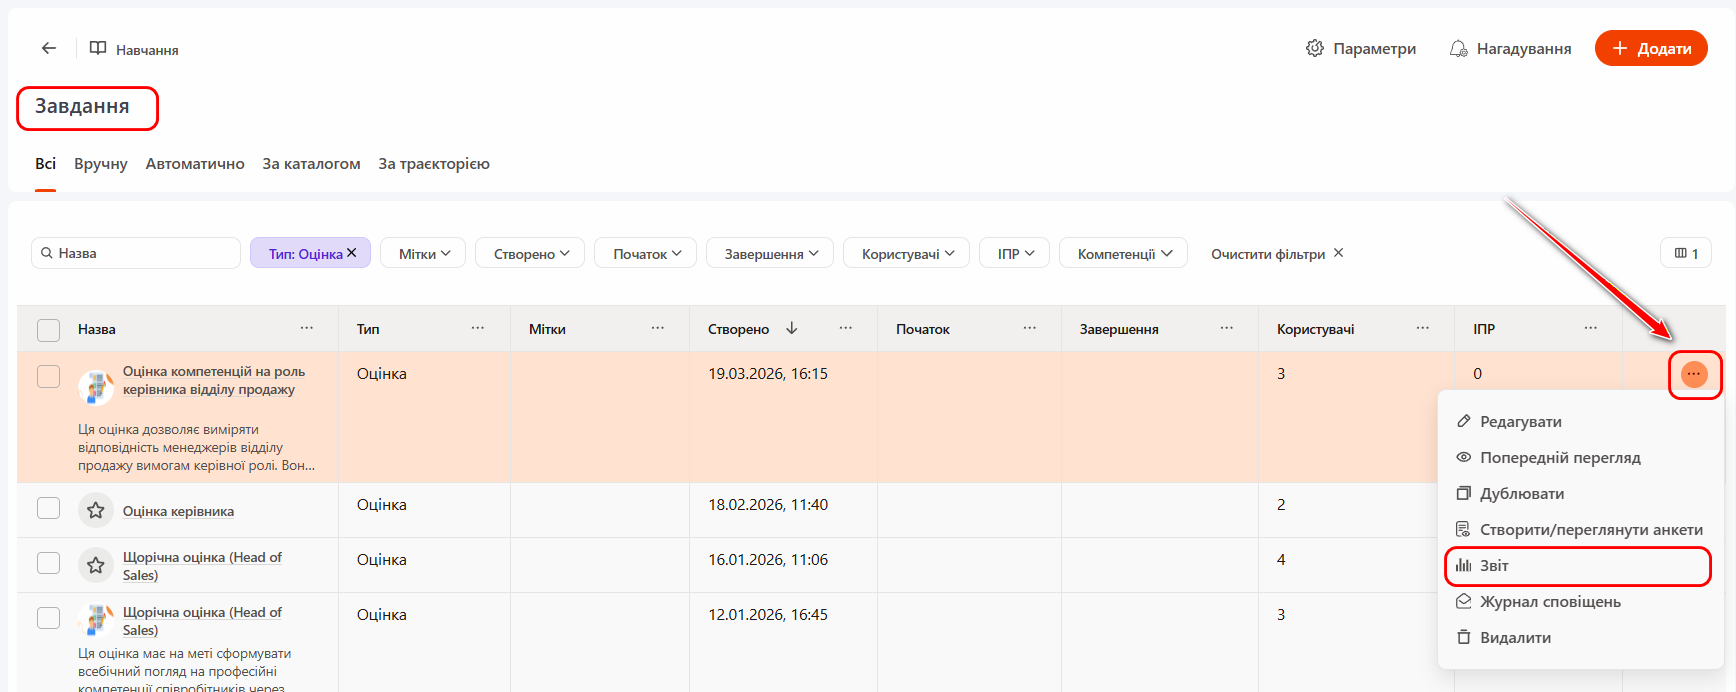Toggle the select-all checkbox in header
This screenshot has width=1736, height=692.
(48, 329)
